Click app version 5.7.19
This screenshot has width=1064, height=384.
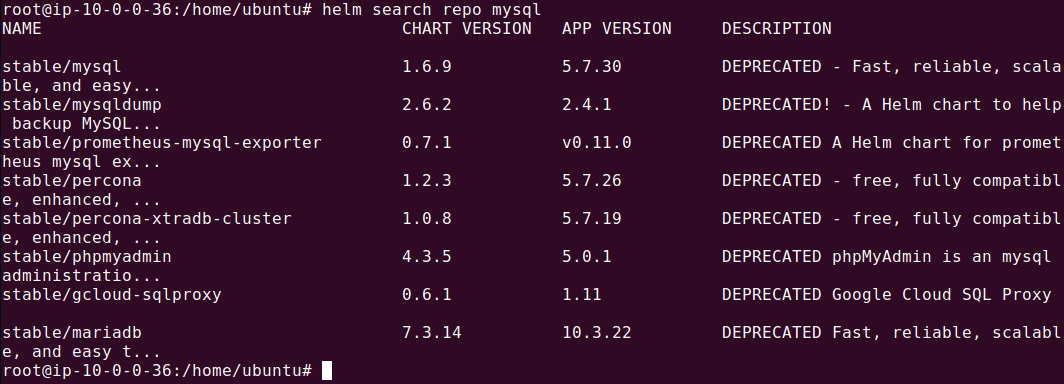[x=592, y=218]
